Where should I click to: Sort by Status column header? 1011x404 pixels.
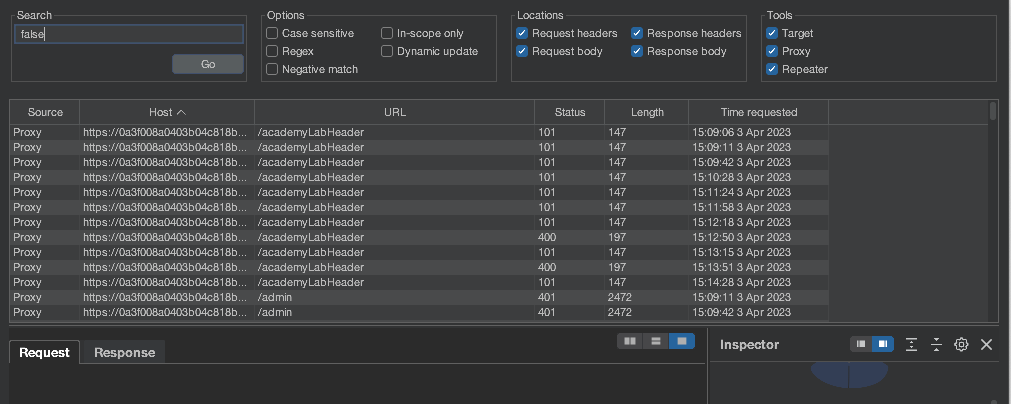coord(570,112)
